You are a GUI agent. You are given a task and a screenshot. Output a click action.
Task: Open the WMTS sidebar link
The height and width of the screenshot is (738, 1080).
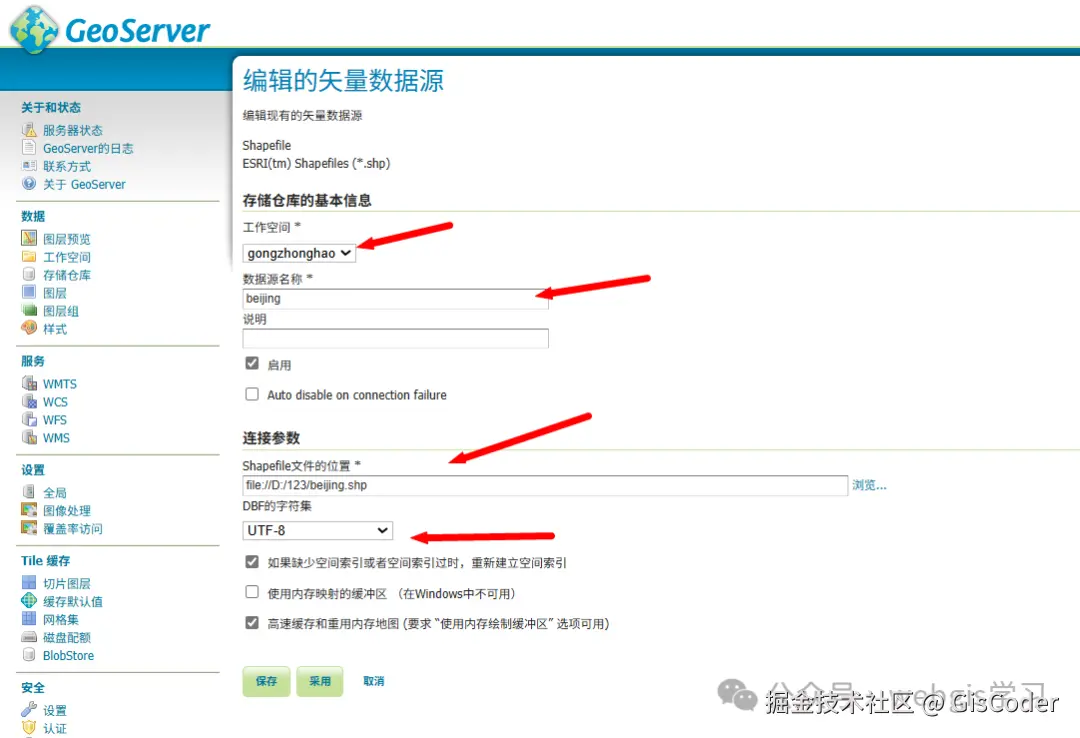coord(60,384)
